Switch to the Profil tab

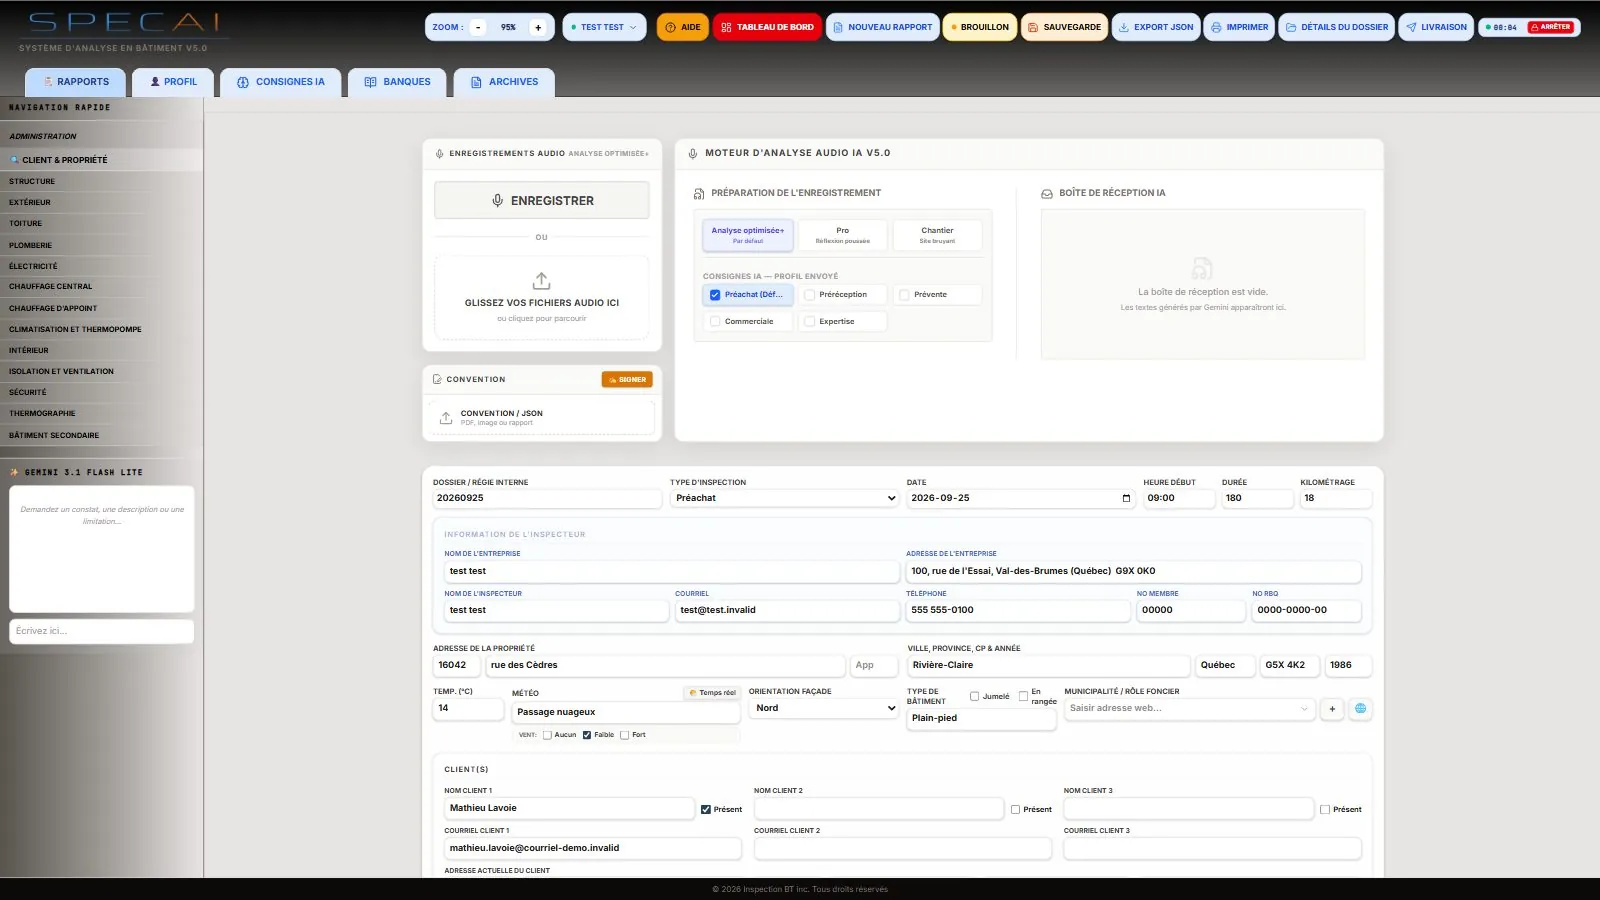pyautogui.click(x=173, y=82)
